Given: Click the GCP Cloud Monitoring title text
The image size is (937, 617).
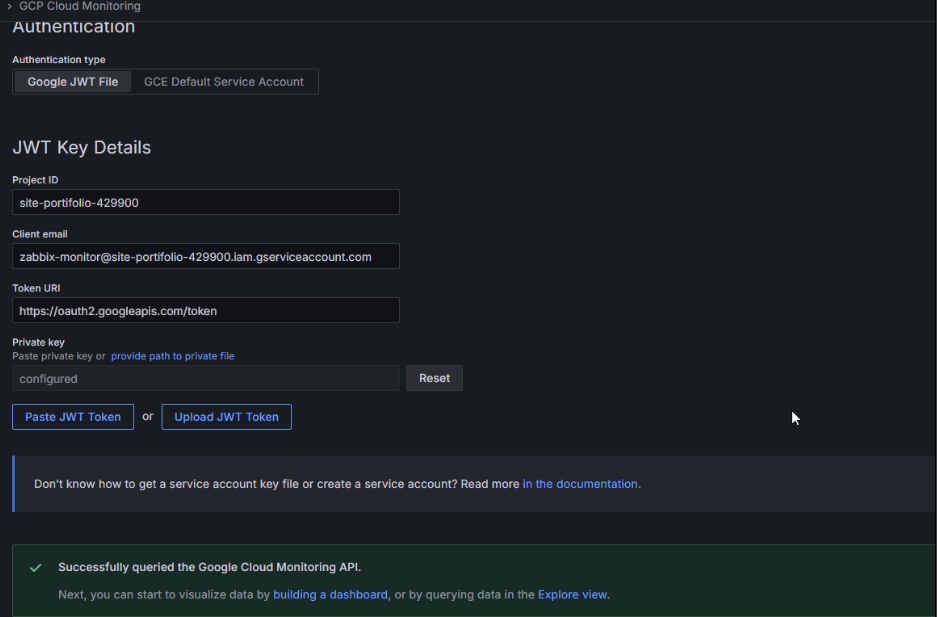Looking at the screenshot, I should coord(80,7).
